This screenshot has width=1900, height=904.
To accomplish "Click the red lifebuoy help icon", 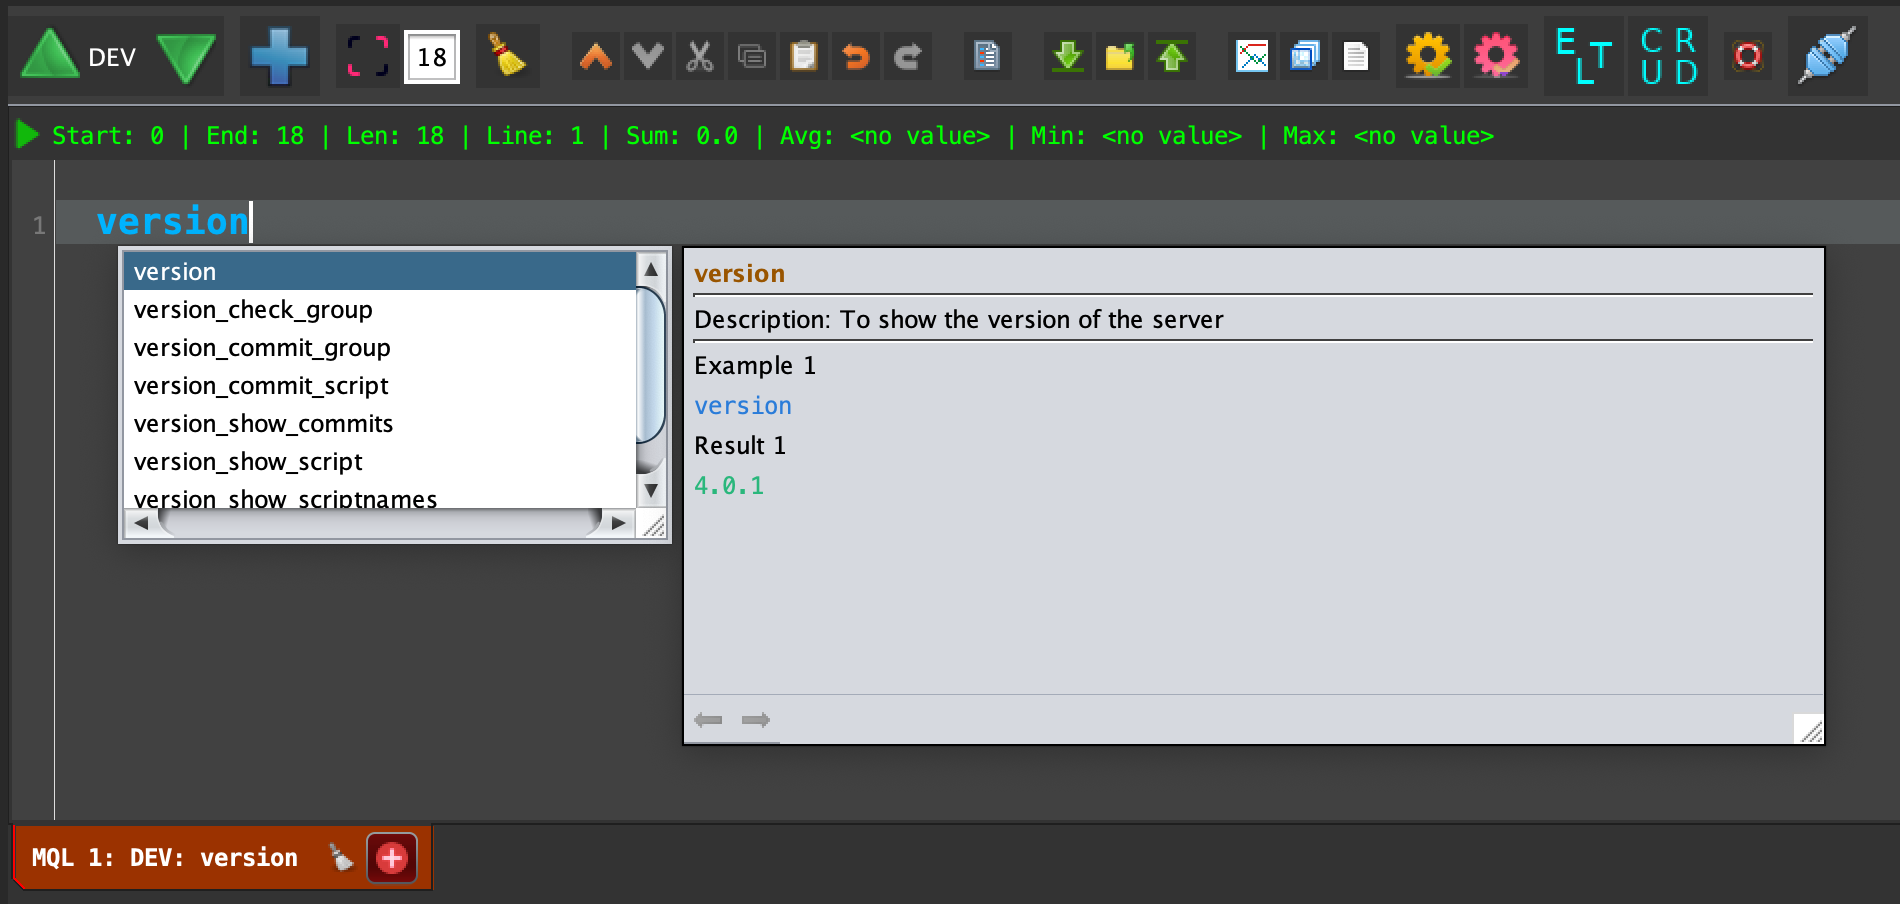I will [1747, 56].
